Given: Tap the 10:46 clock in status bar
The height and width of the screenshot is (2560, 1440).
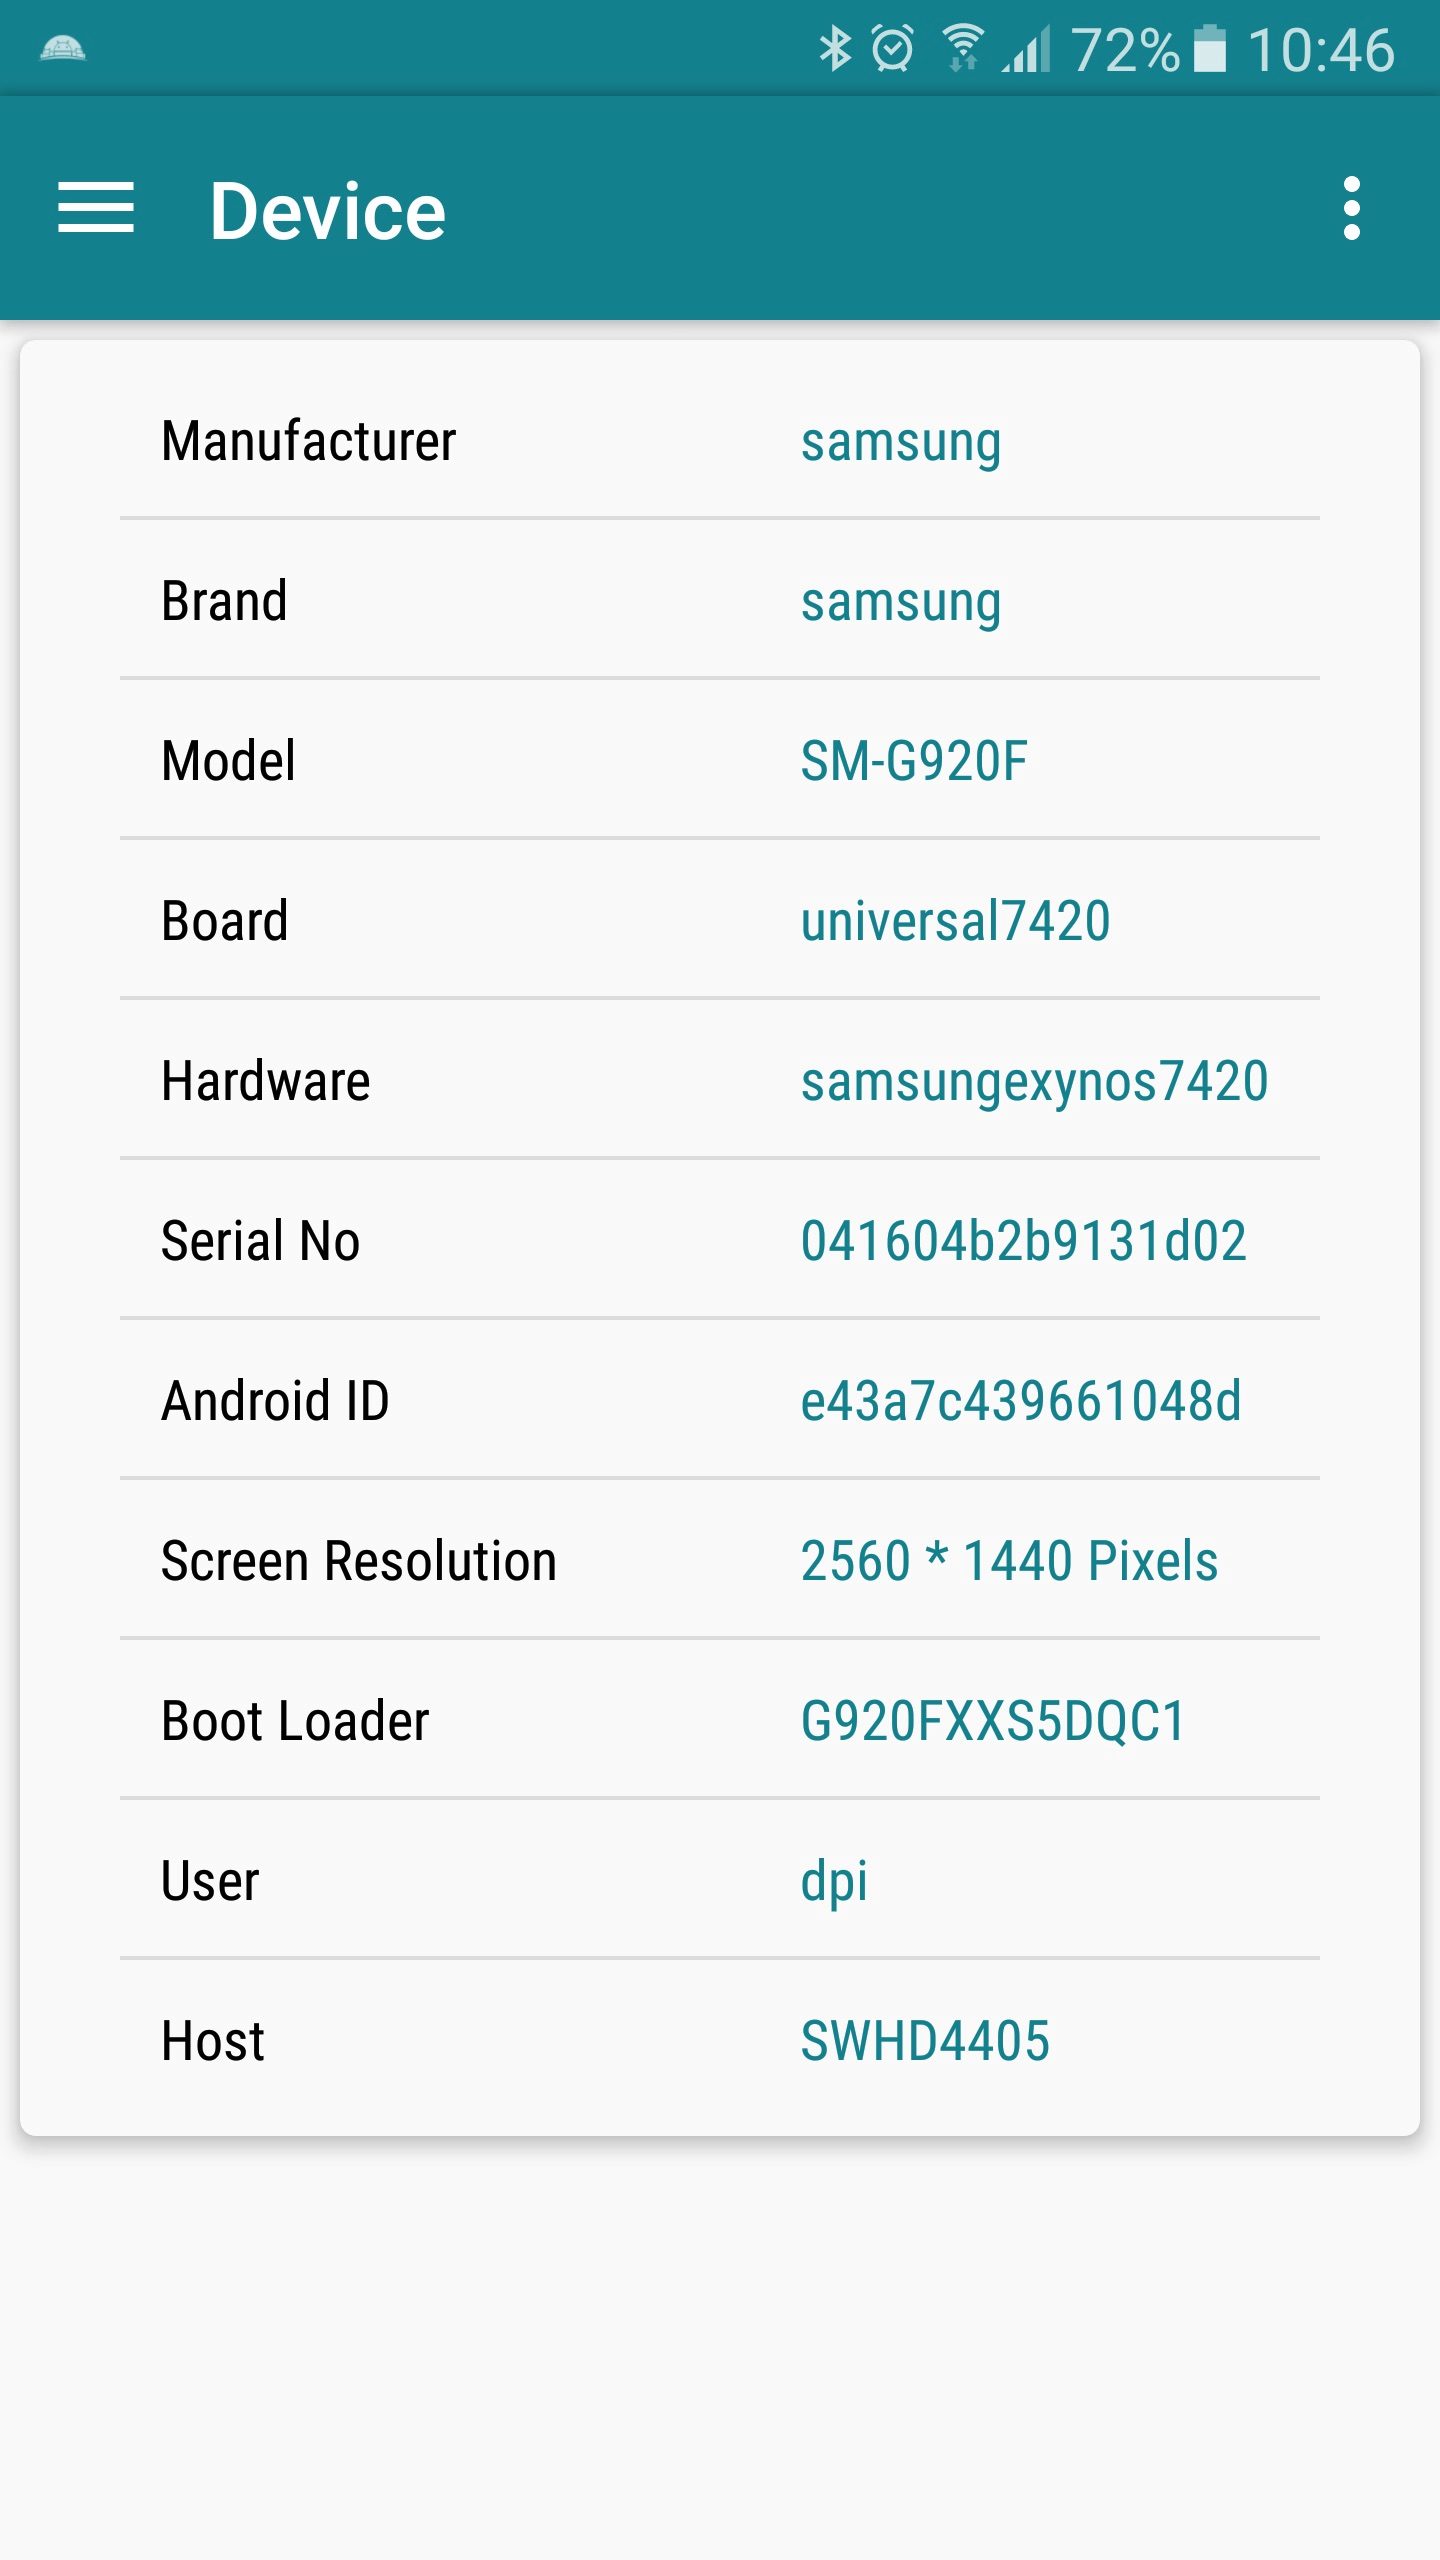Looking at the screenshot, I should pos(1320,49).
